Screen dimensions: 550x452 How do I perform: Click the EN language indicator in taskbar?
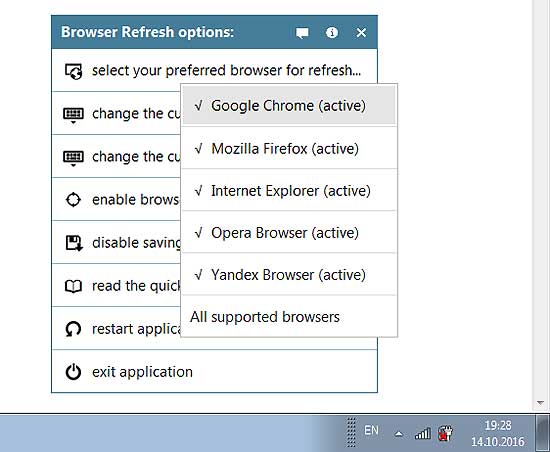point(371,430)
